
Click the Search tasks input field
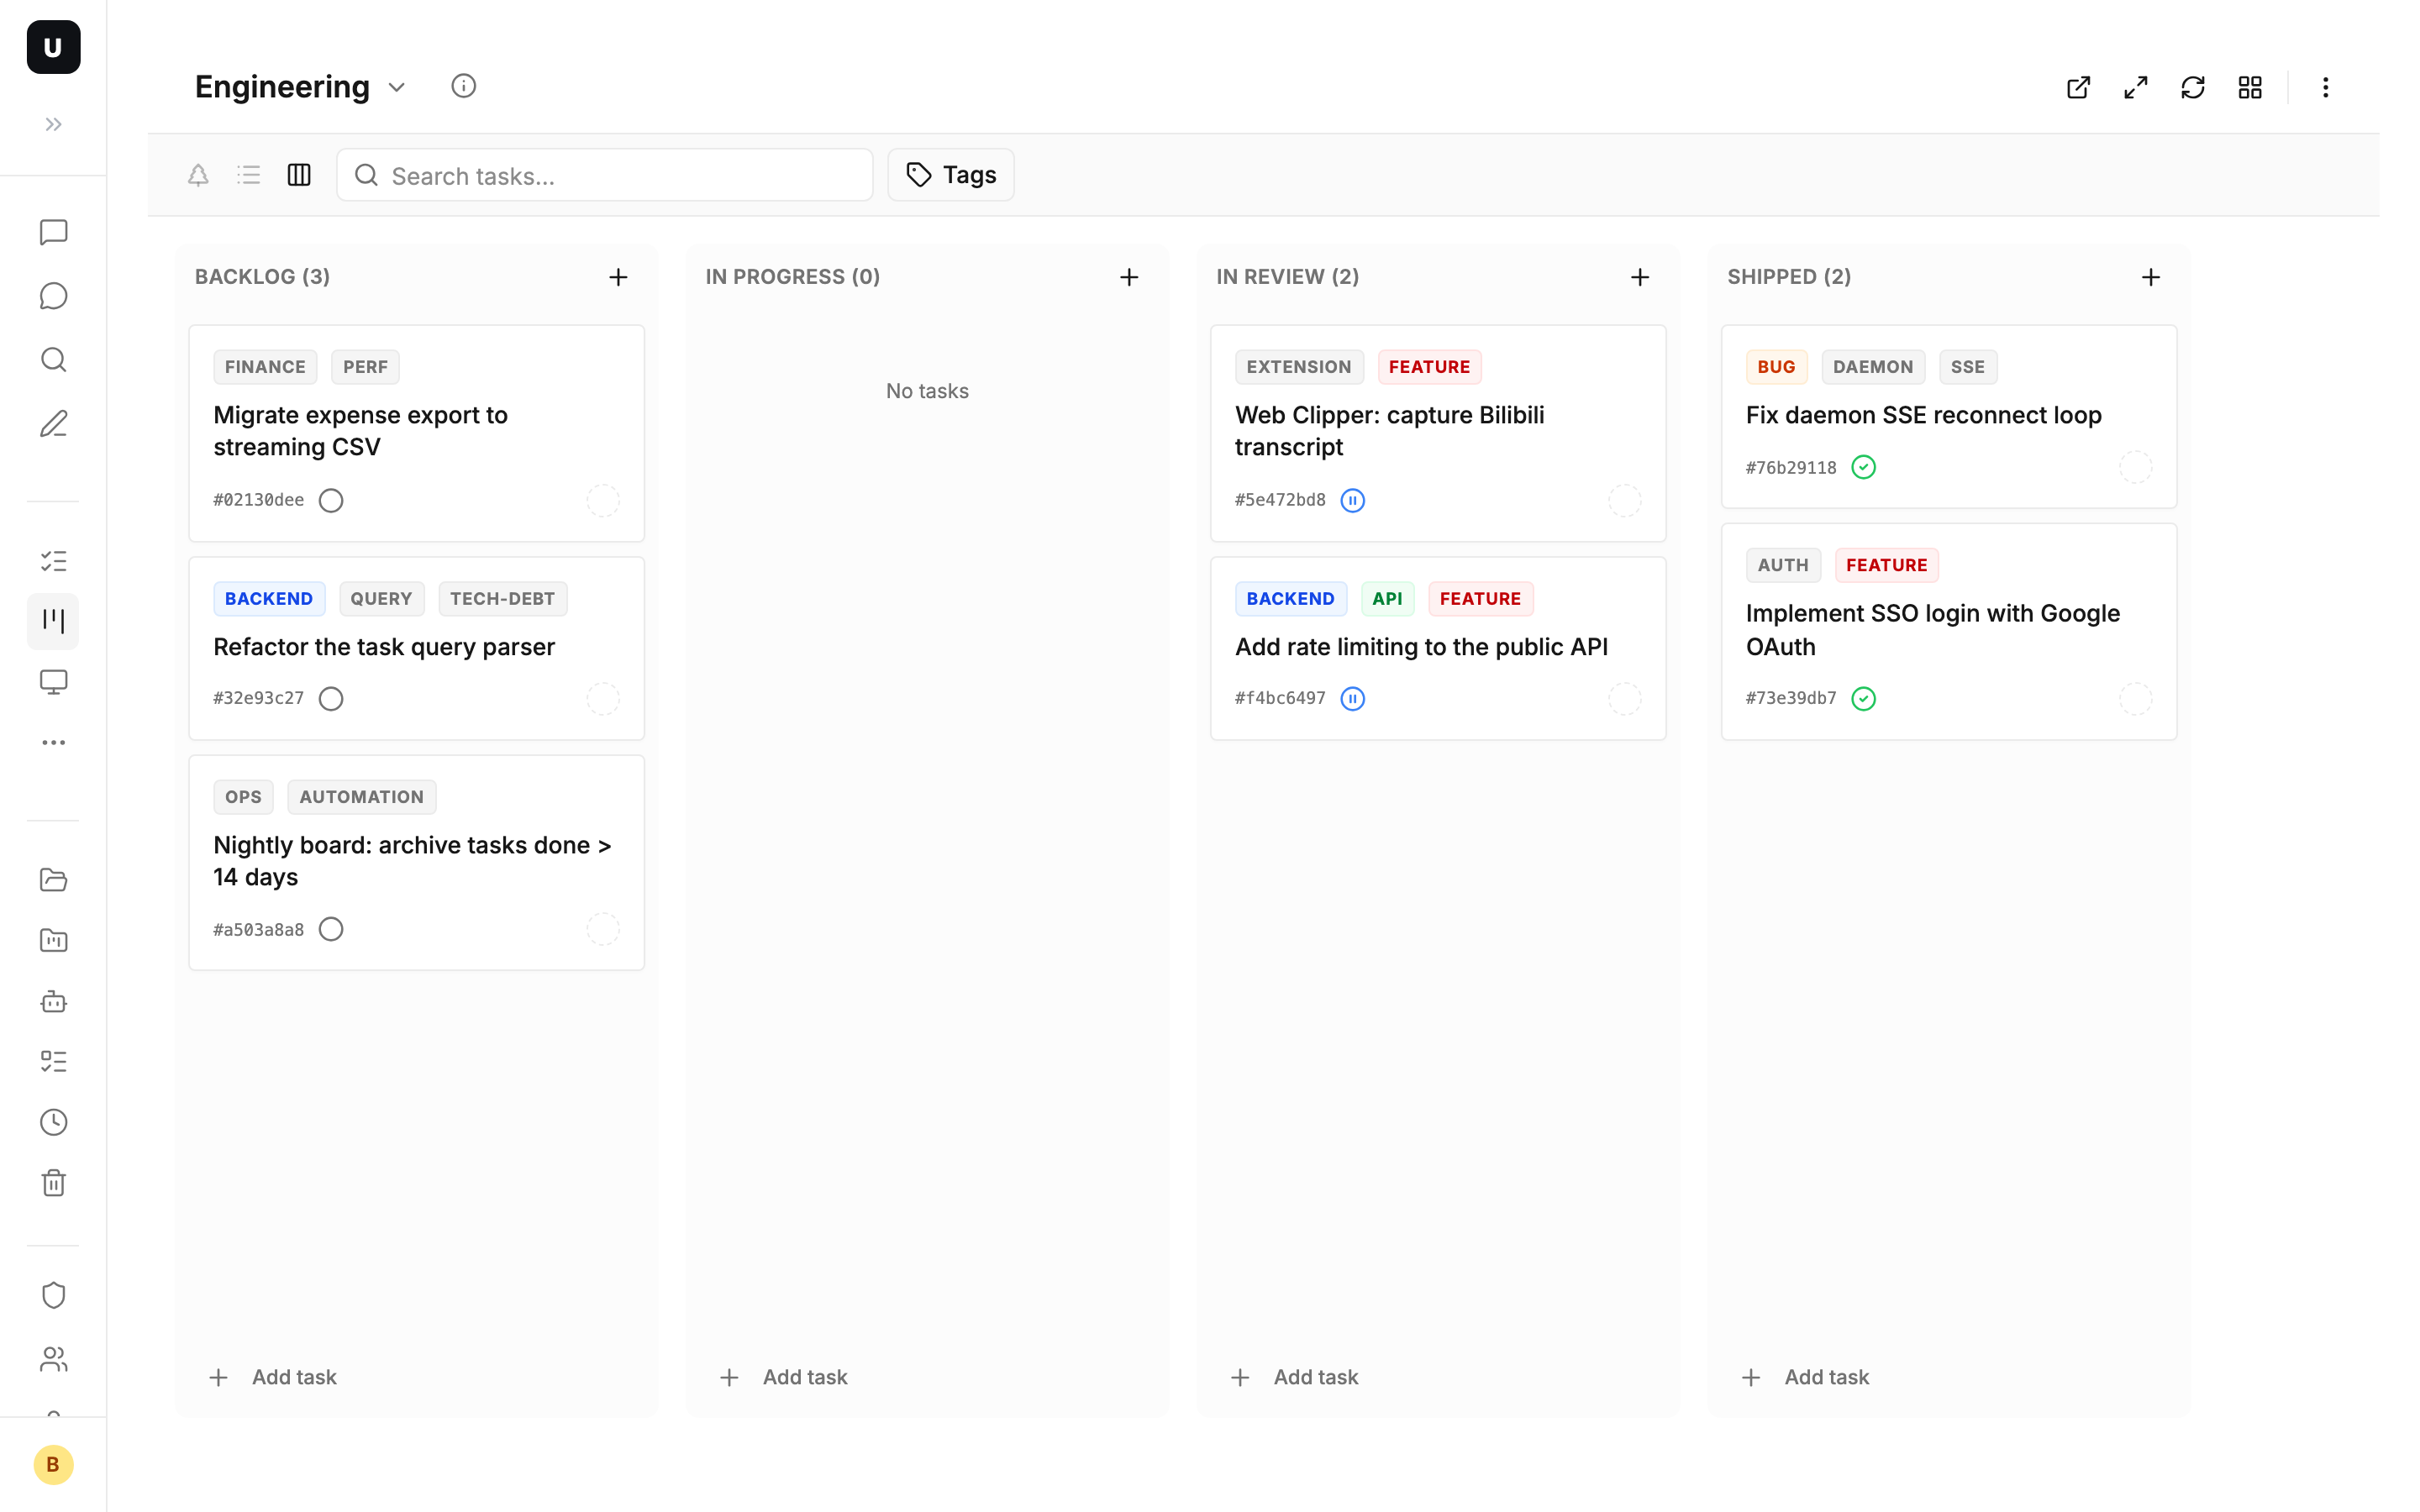605,175
